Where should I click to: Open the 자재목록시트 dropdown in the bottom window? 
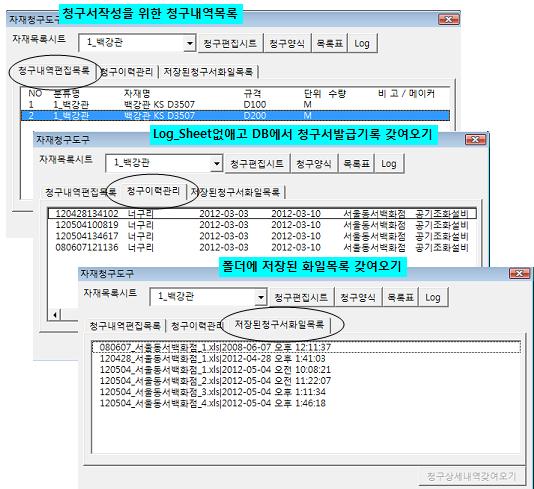(261, 297)
